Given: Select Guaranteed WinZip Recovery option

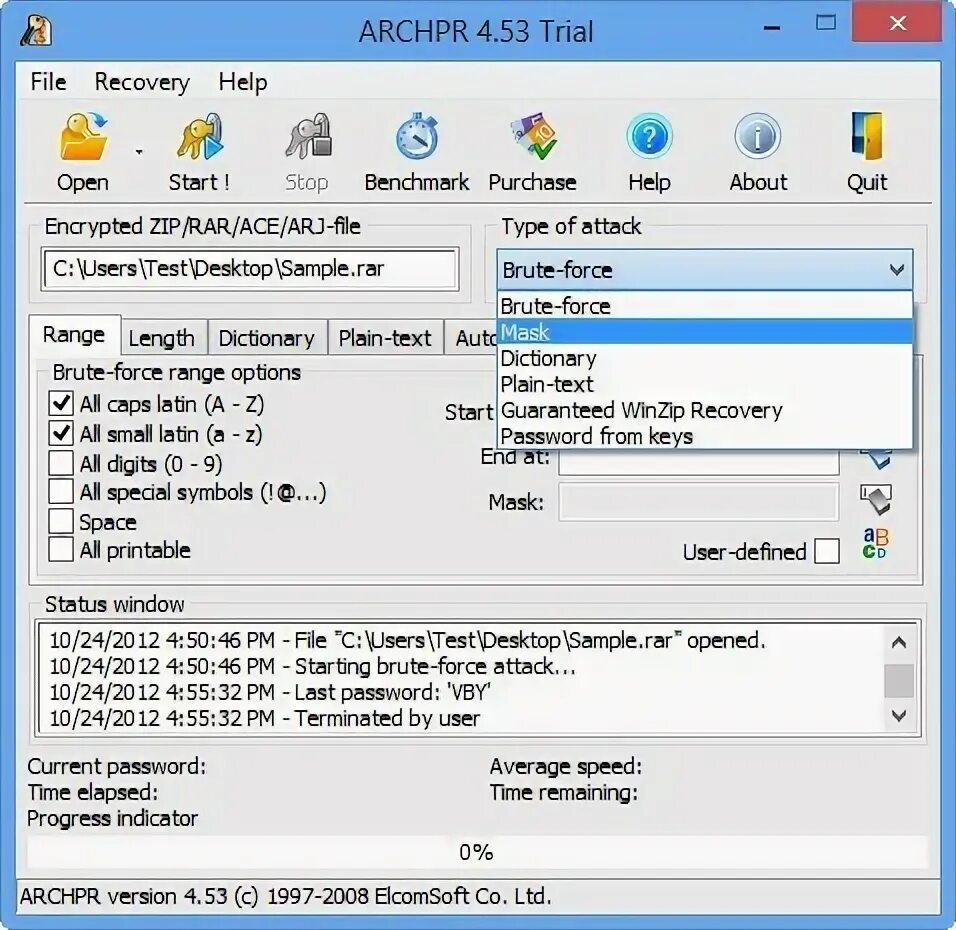Looking at the screenshot, I should coord(705,410).
